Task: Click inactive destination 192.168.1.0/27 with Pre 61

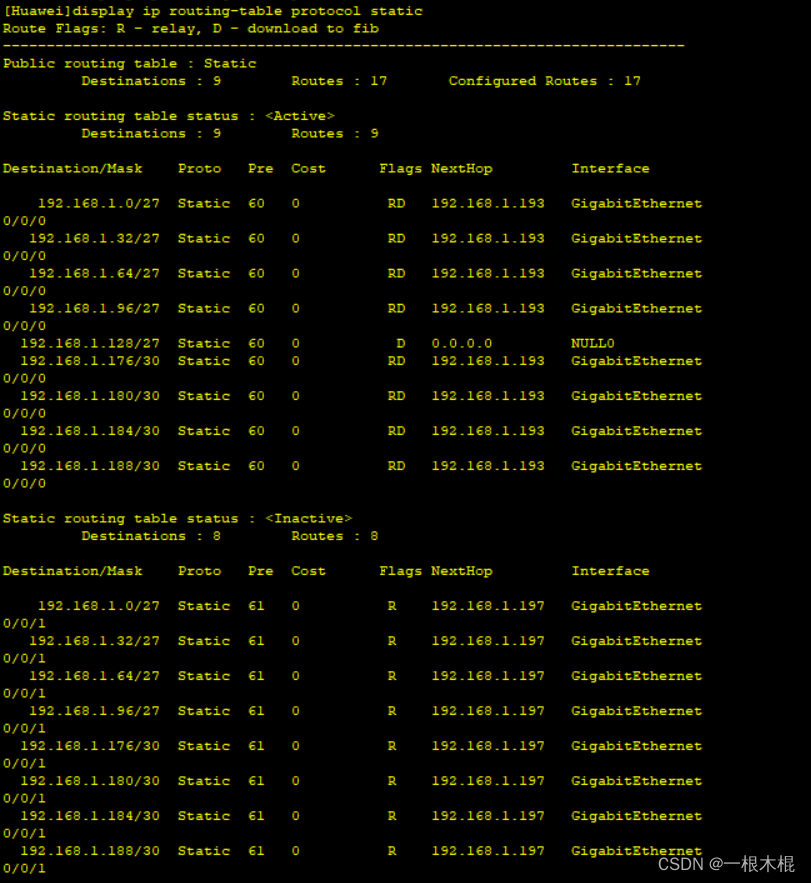Action: (99, 606)
